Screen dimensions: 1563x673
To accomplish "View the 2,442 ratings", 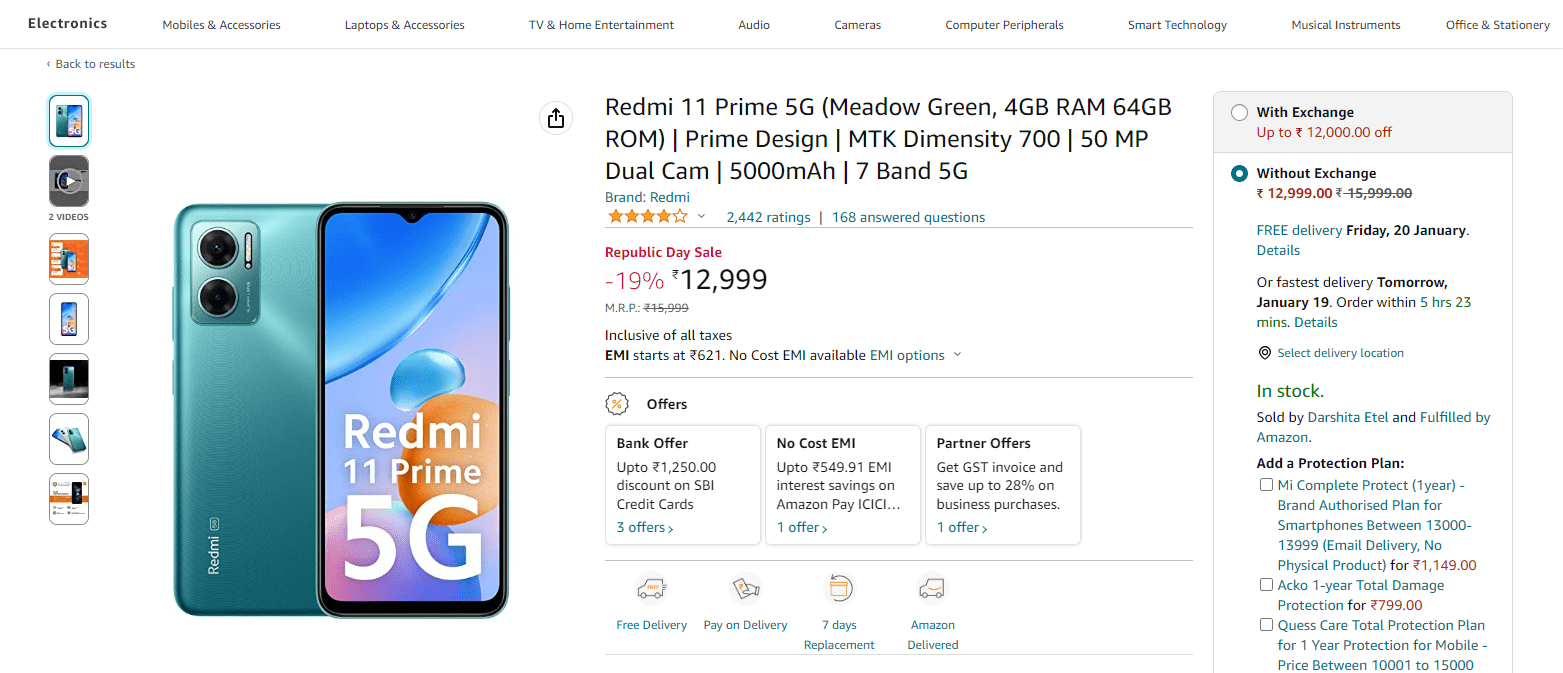I will 768,216.
